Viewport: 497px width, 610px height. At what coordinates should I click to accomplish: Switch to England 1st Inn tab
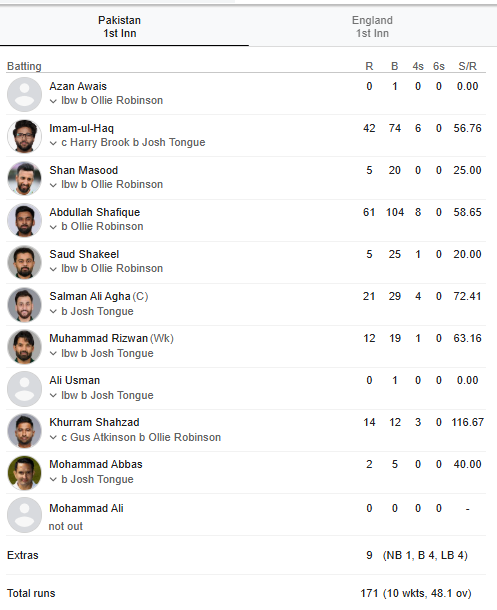point(373,26)
